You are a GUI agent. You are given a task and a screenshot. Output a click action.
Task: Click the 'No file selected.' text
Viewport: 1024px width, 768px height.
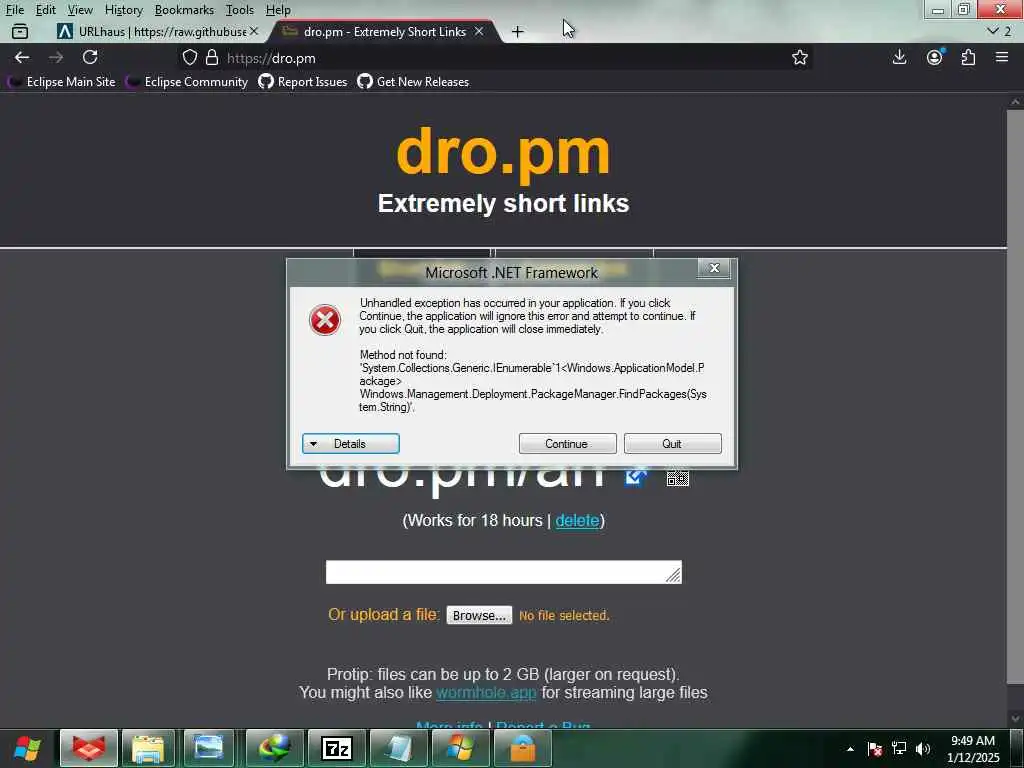564,615
